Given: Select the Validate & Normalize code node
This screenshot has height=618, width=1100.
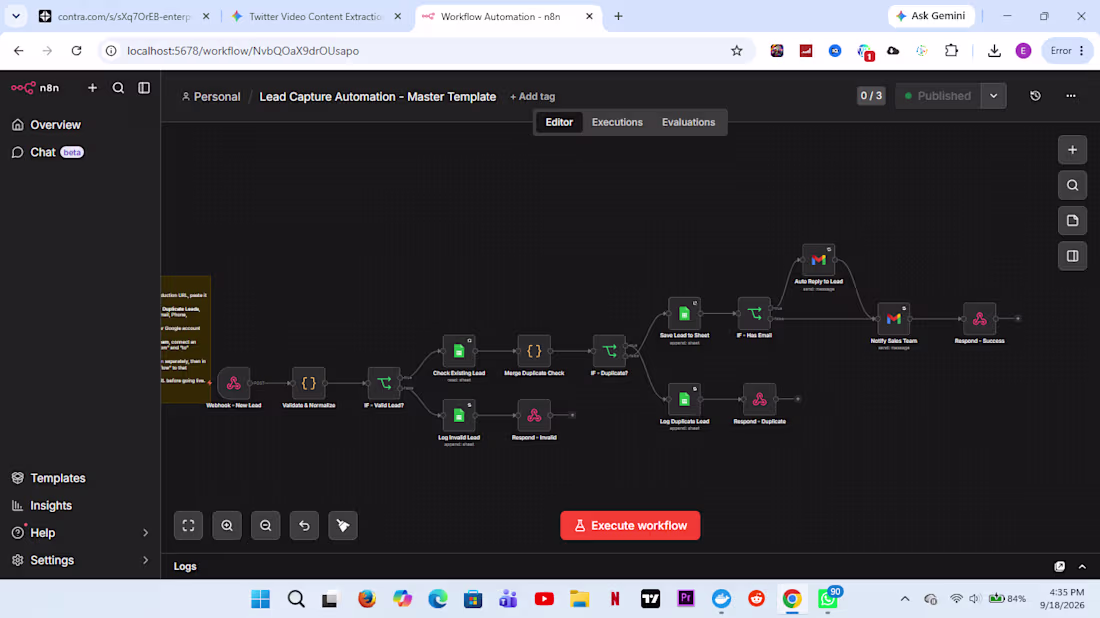Looking at the screenshot, I should [309, 383].
